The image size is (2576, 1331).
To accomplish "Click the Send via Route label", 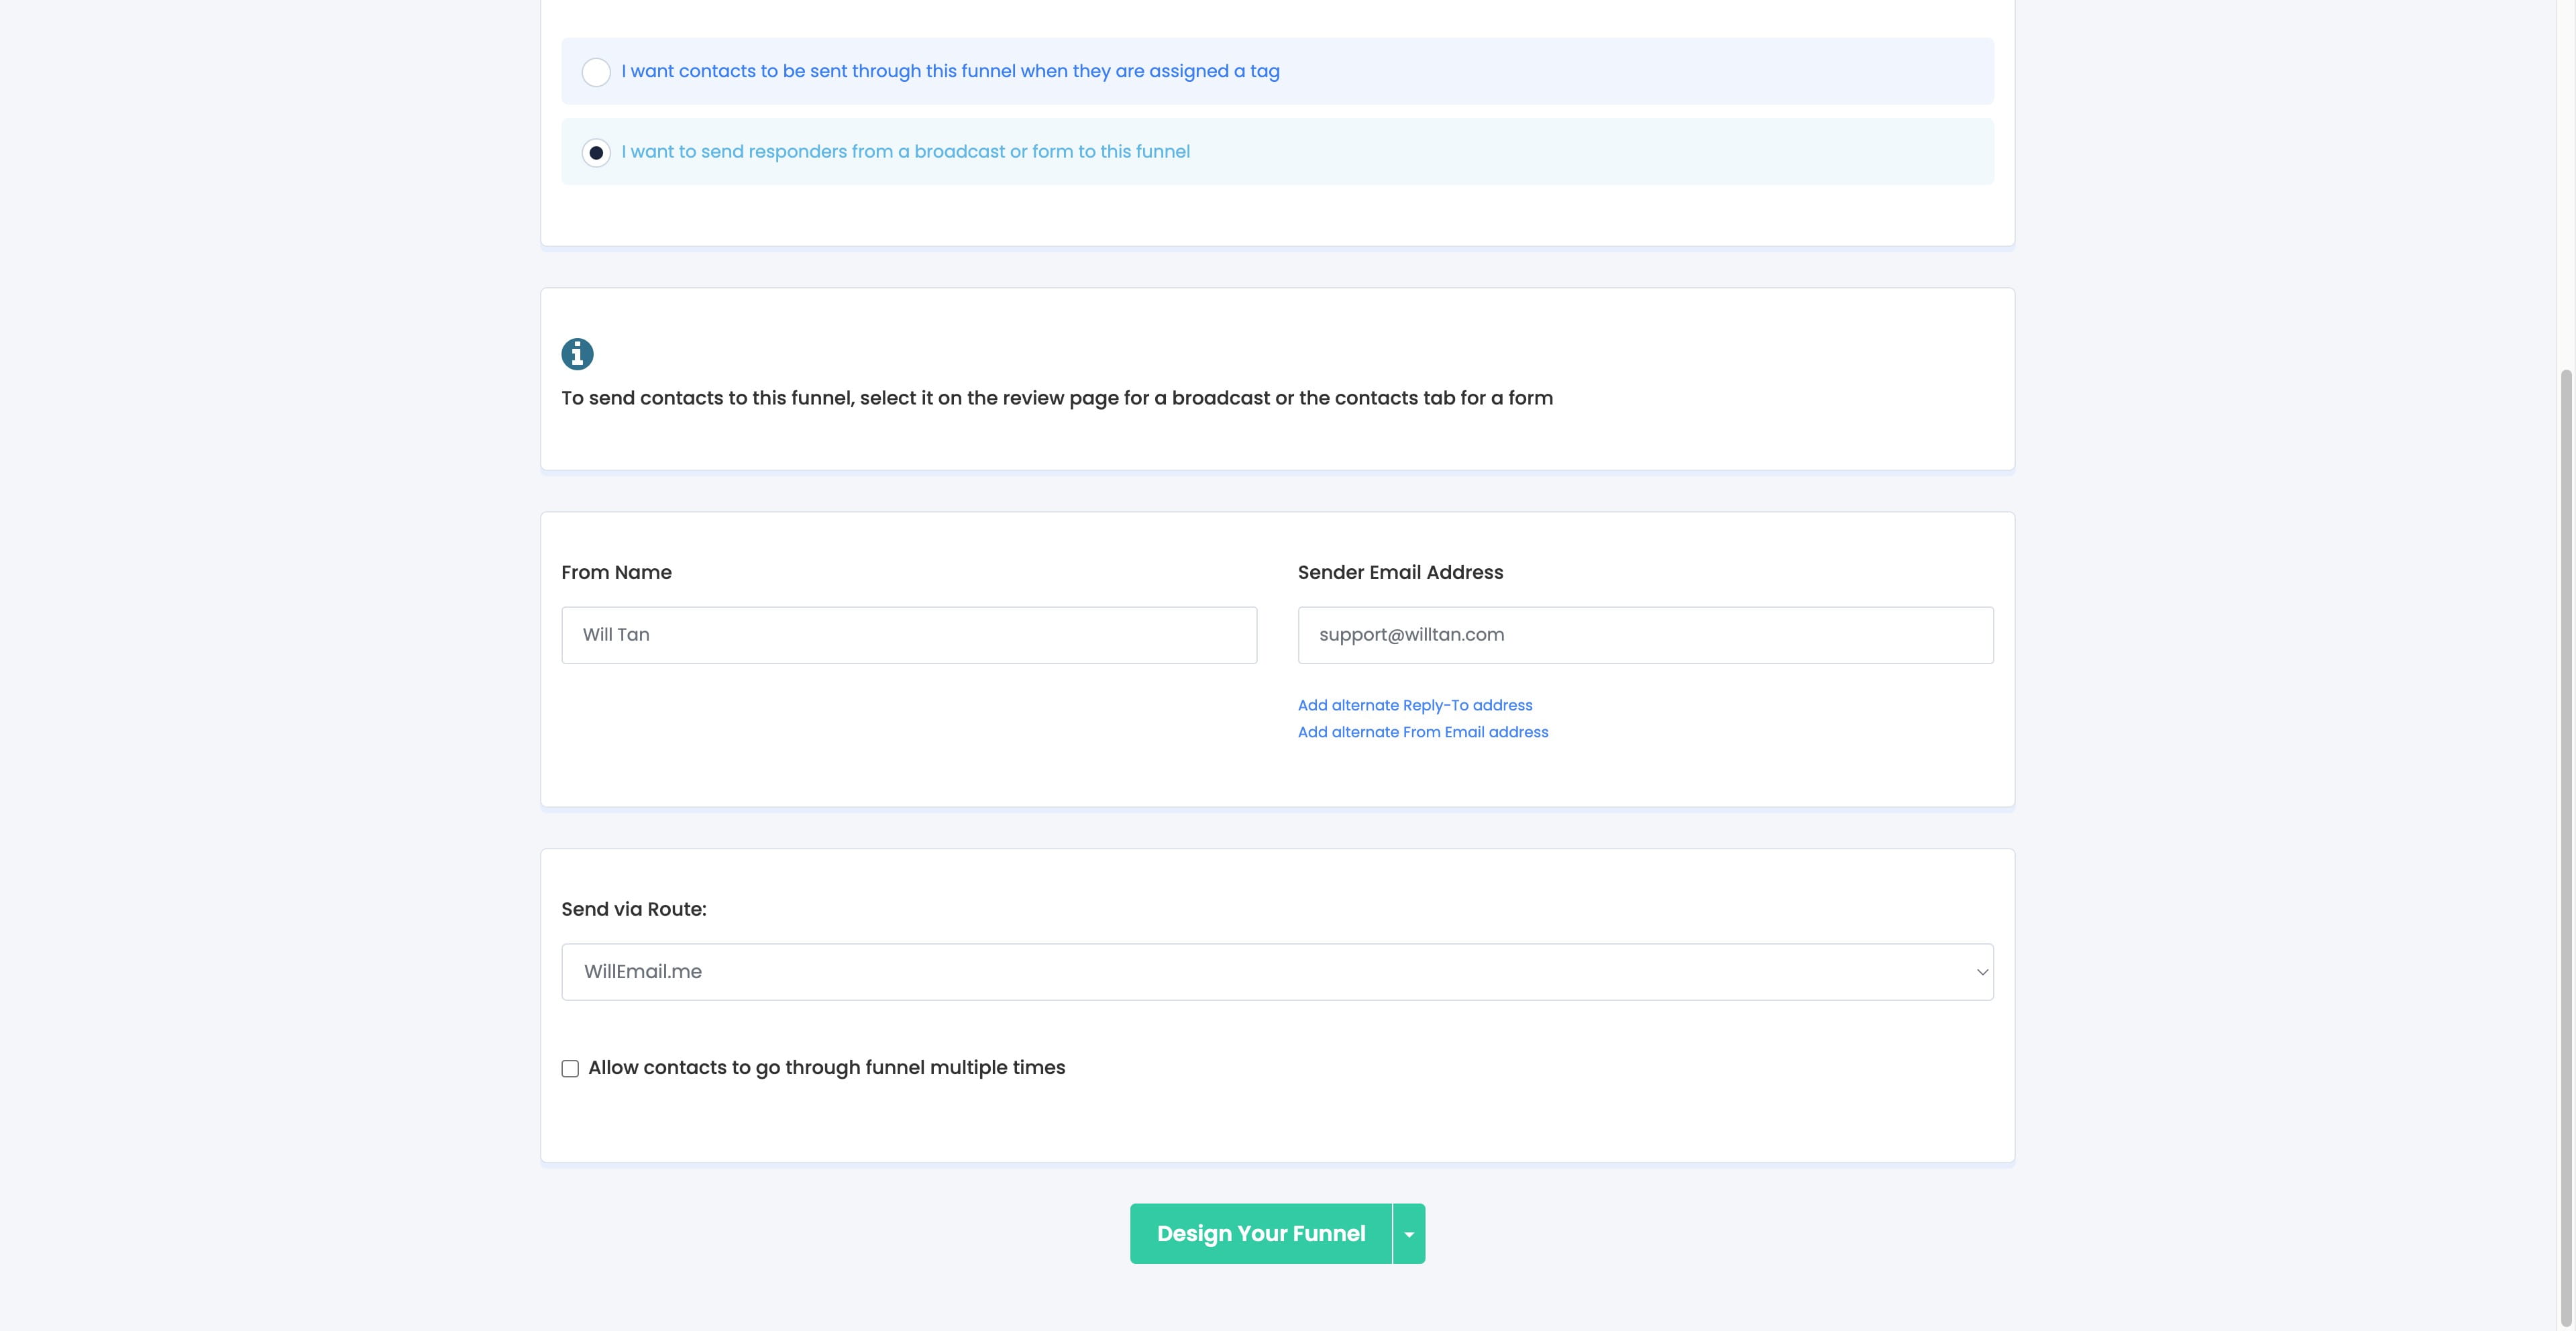I will pyautogui.click(x=634, y=908).
